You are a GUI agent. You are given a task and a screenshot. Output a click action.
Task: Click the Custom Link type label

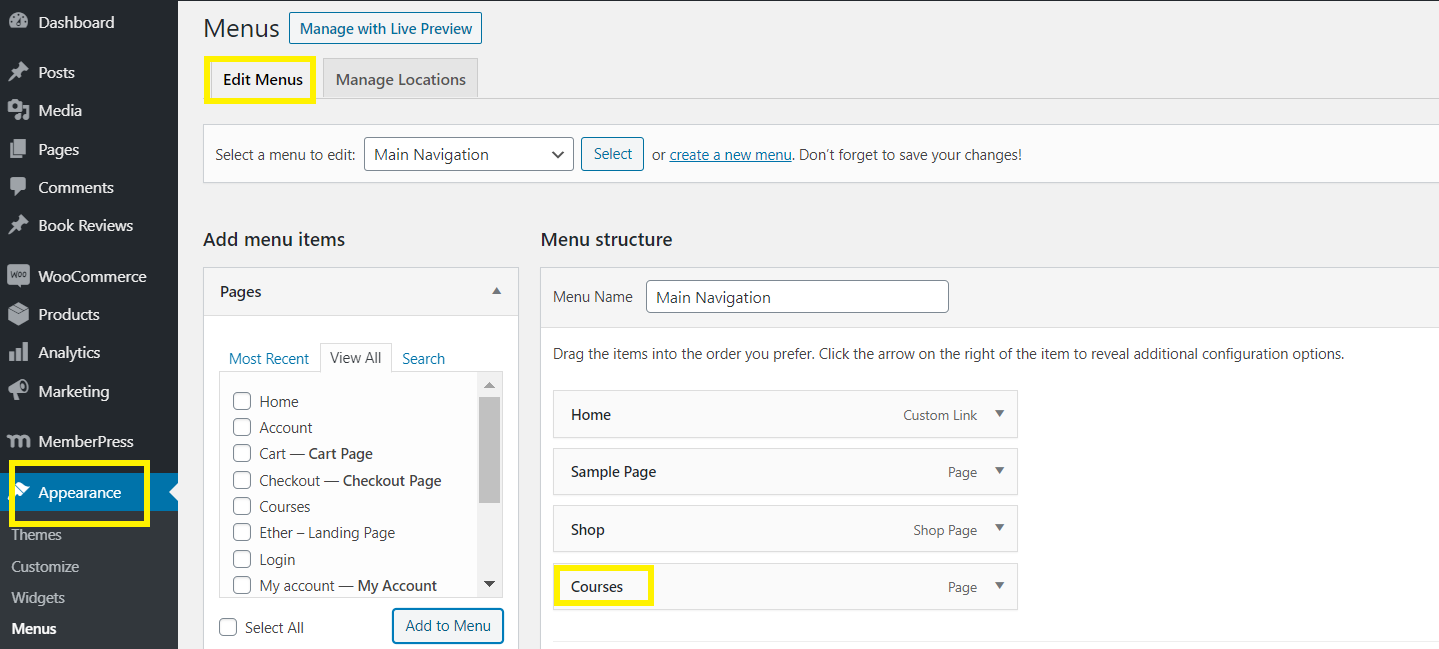point(940,415)
